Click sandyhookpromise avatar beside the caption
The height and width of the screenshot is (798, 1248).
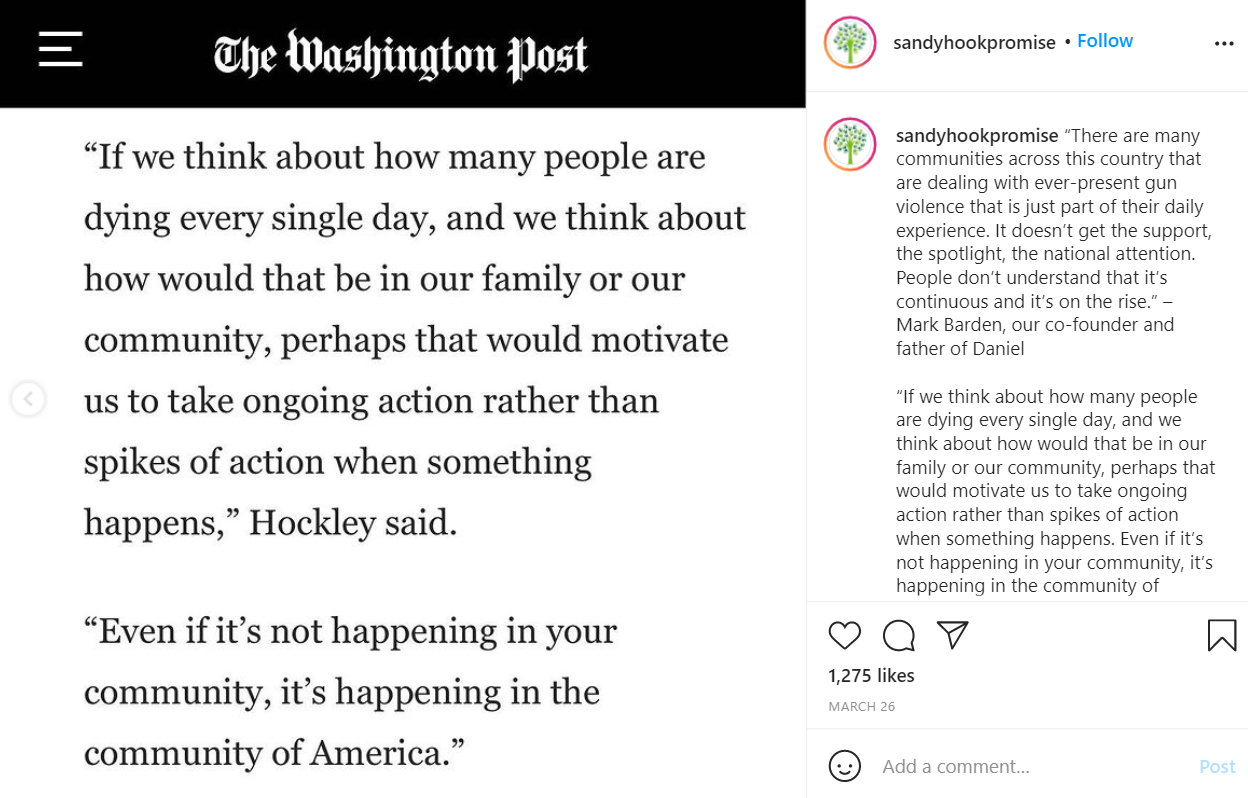(x=850, y=142)
